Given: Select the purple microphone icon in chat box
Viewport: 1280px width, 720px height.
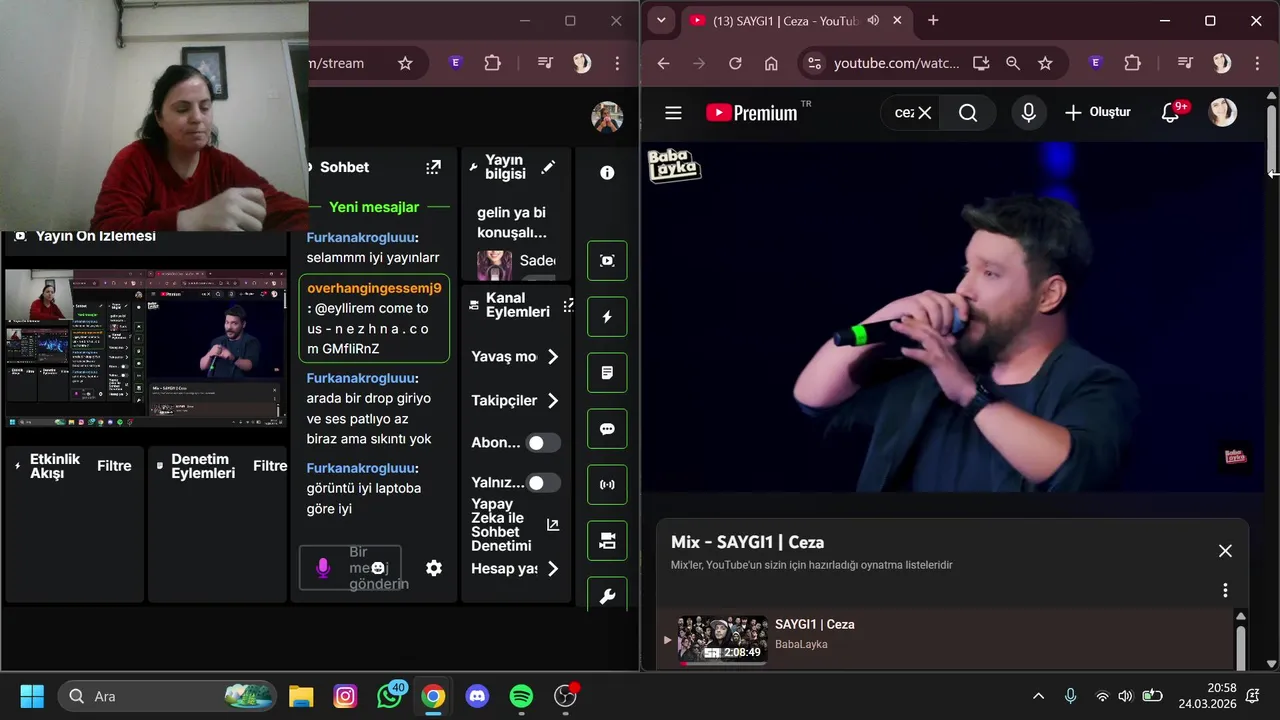Looking at the screenshot, I should pyautogui.click(x=323, y=568).
